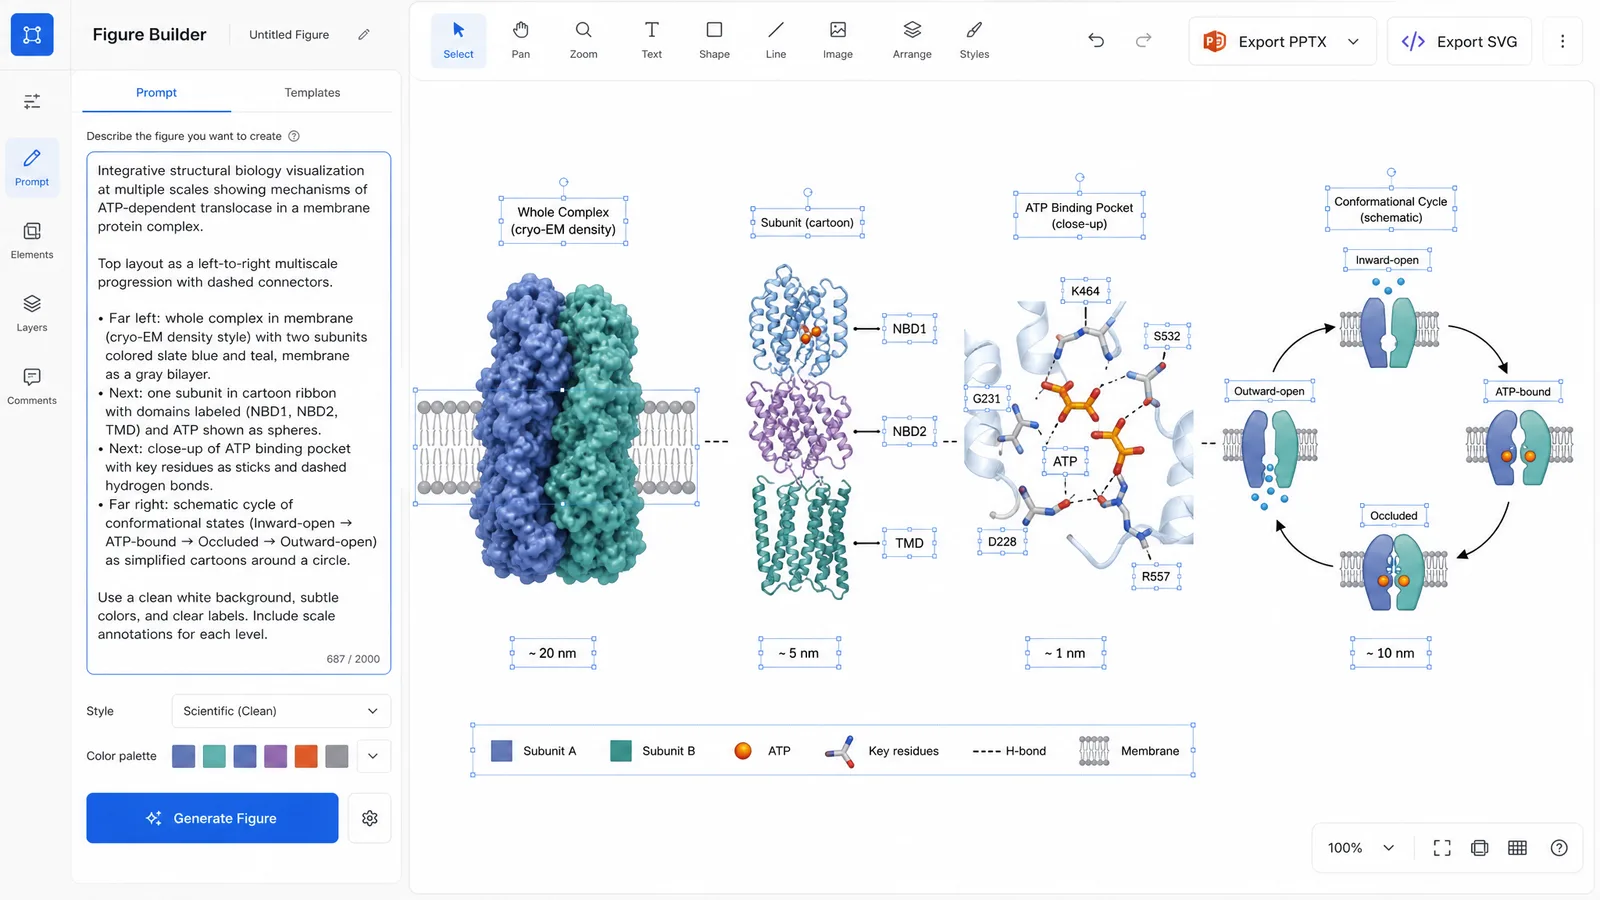
Task: Open the Arrange tool
Action: coord(912,41)
